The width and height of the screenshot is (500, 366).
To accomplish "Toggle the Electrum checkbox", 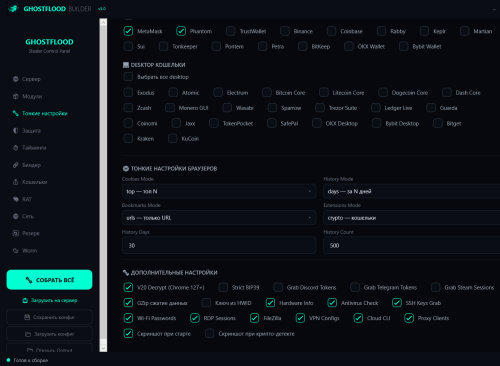I will (x=218, y=92).
